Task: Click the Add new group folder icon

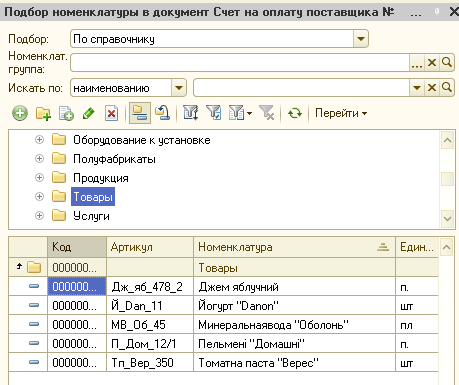Action: click(43, 114)
